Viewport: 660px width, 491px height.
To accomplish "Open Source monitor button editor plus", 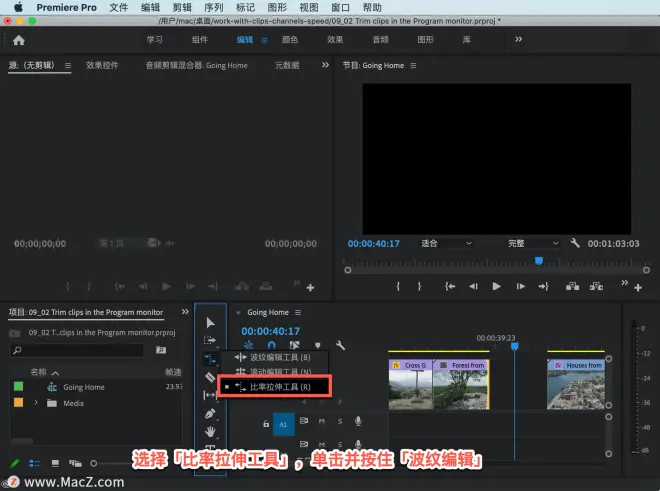I will pos(310,288).
